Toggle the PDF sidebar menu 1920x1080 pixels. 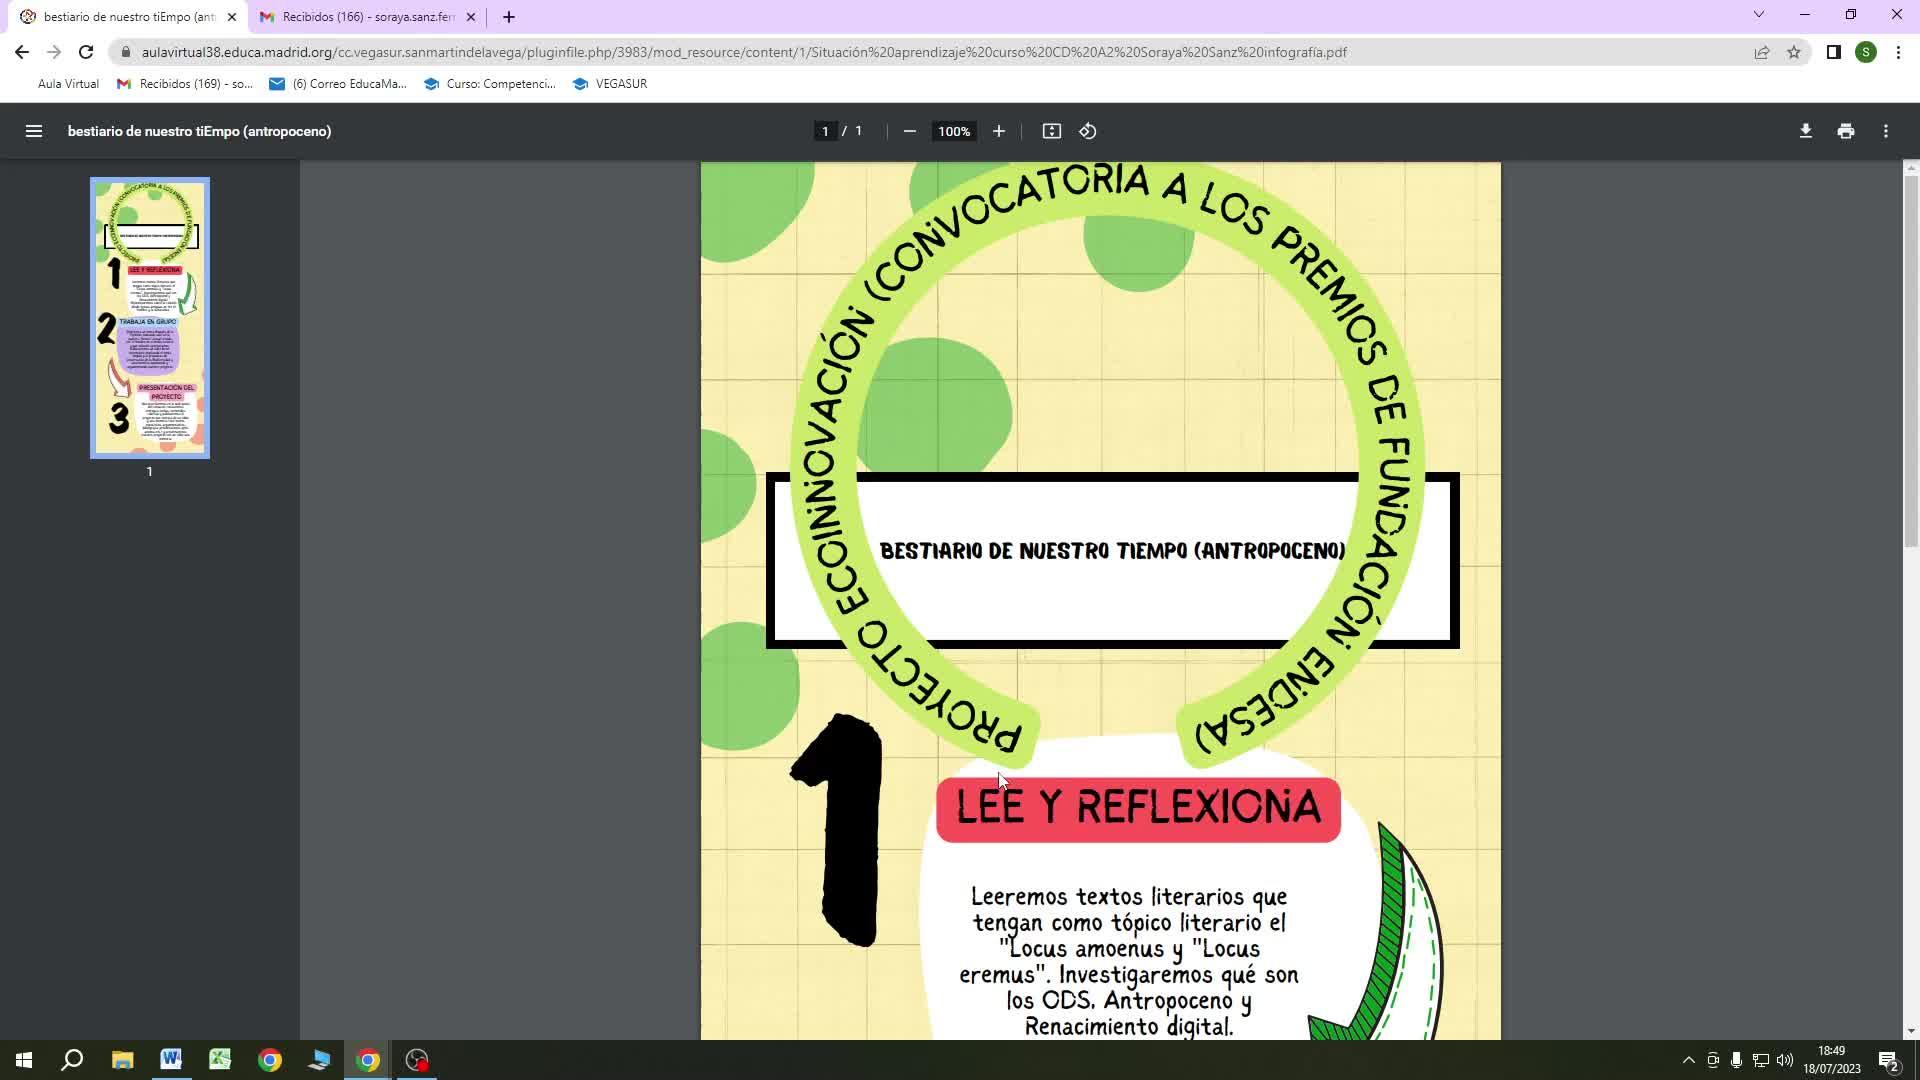point(33,131)
